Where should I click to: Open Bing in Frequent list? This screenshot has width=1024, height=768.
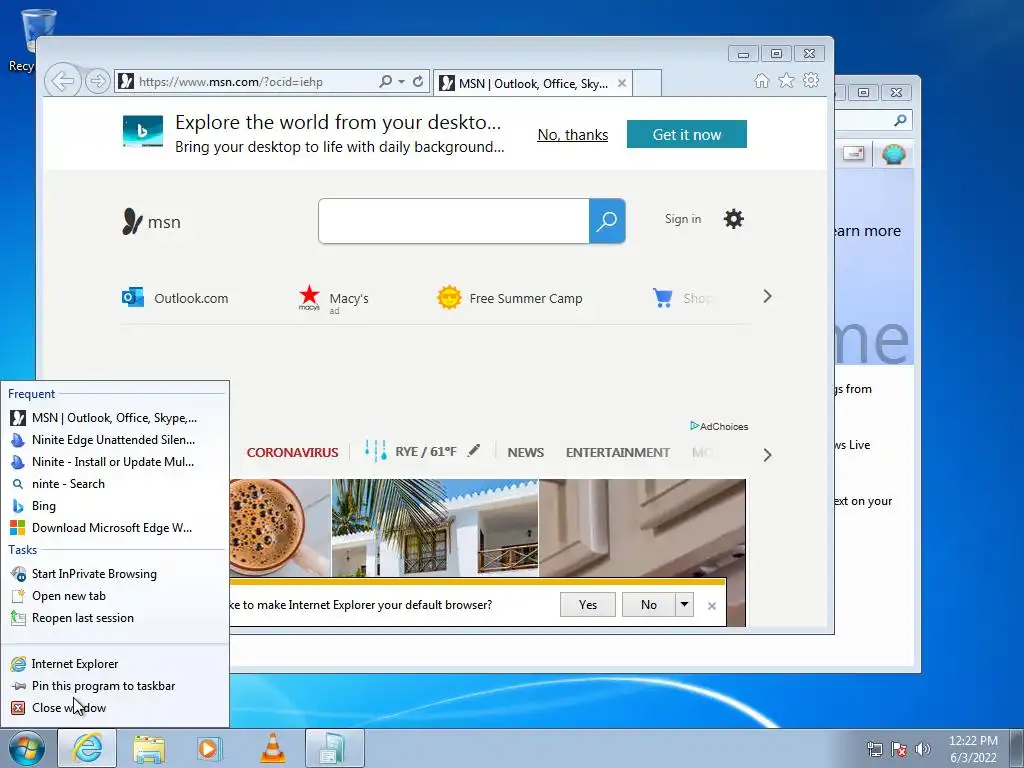(x=115, y=505)
